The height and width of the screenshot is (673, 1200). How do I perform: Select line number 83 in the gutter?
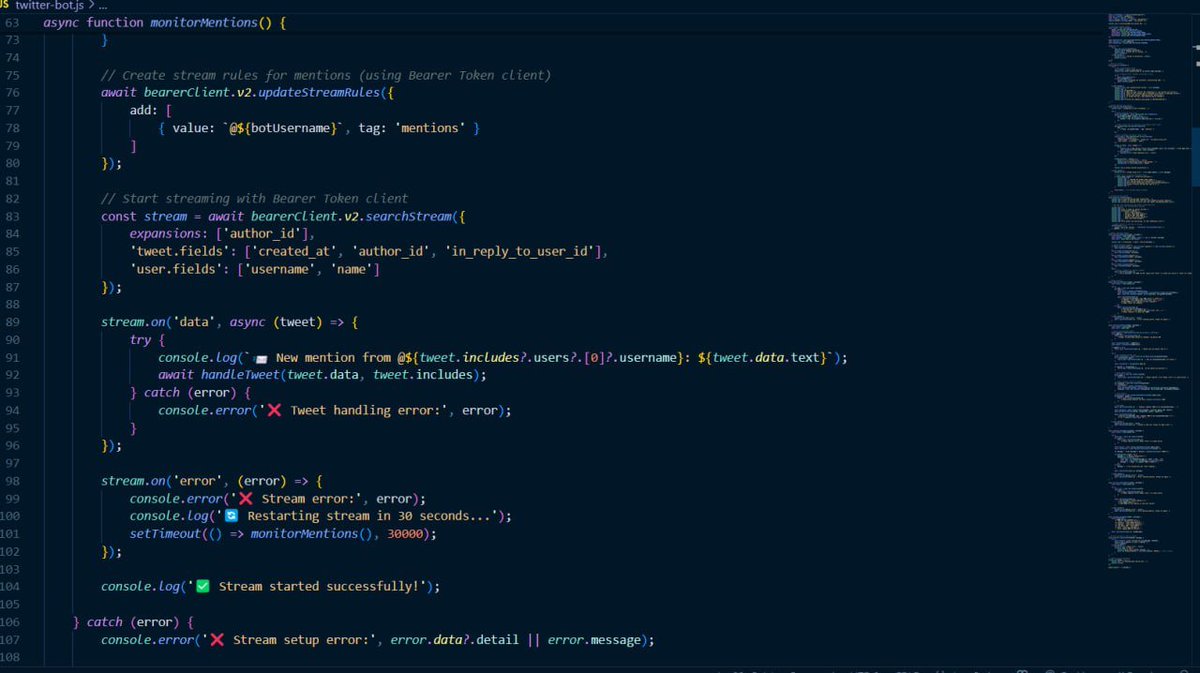click(x=12, y=216)
